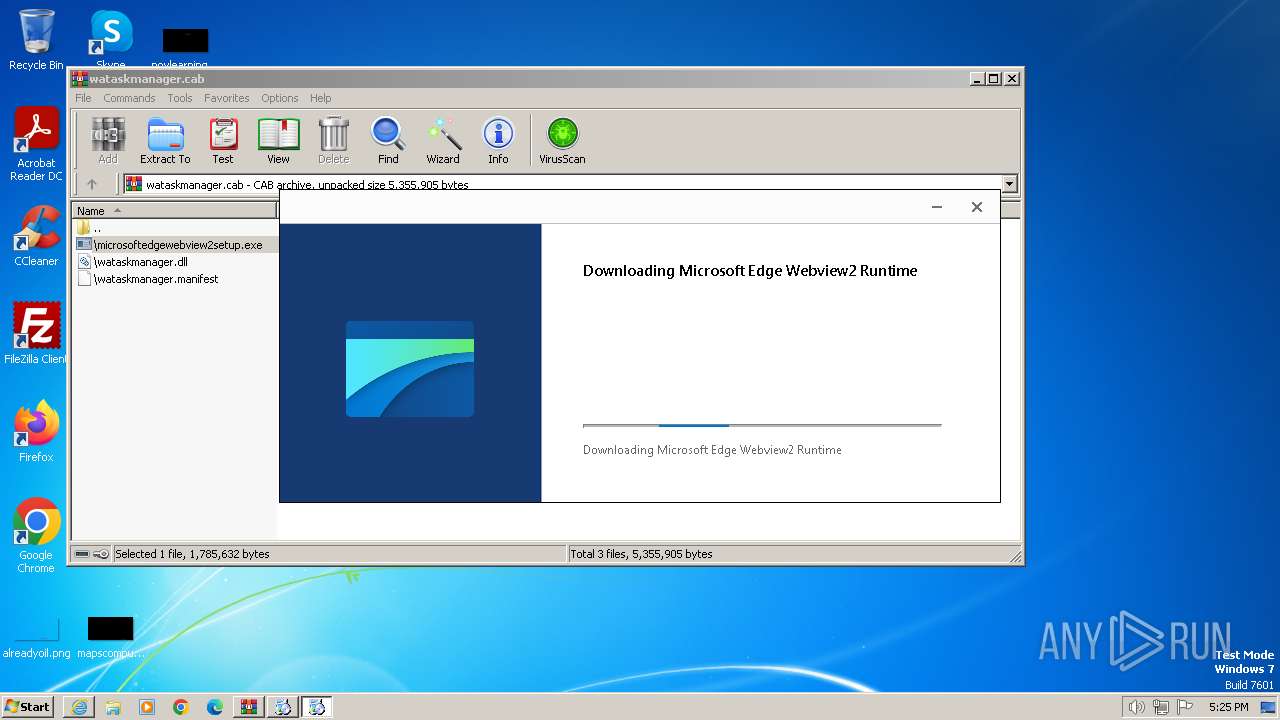Screen dimensions: 1280x720
Task: Switch to active Webview2 setup taskbar button
Action: 317,707
